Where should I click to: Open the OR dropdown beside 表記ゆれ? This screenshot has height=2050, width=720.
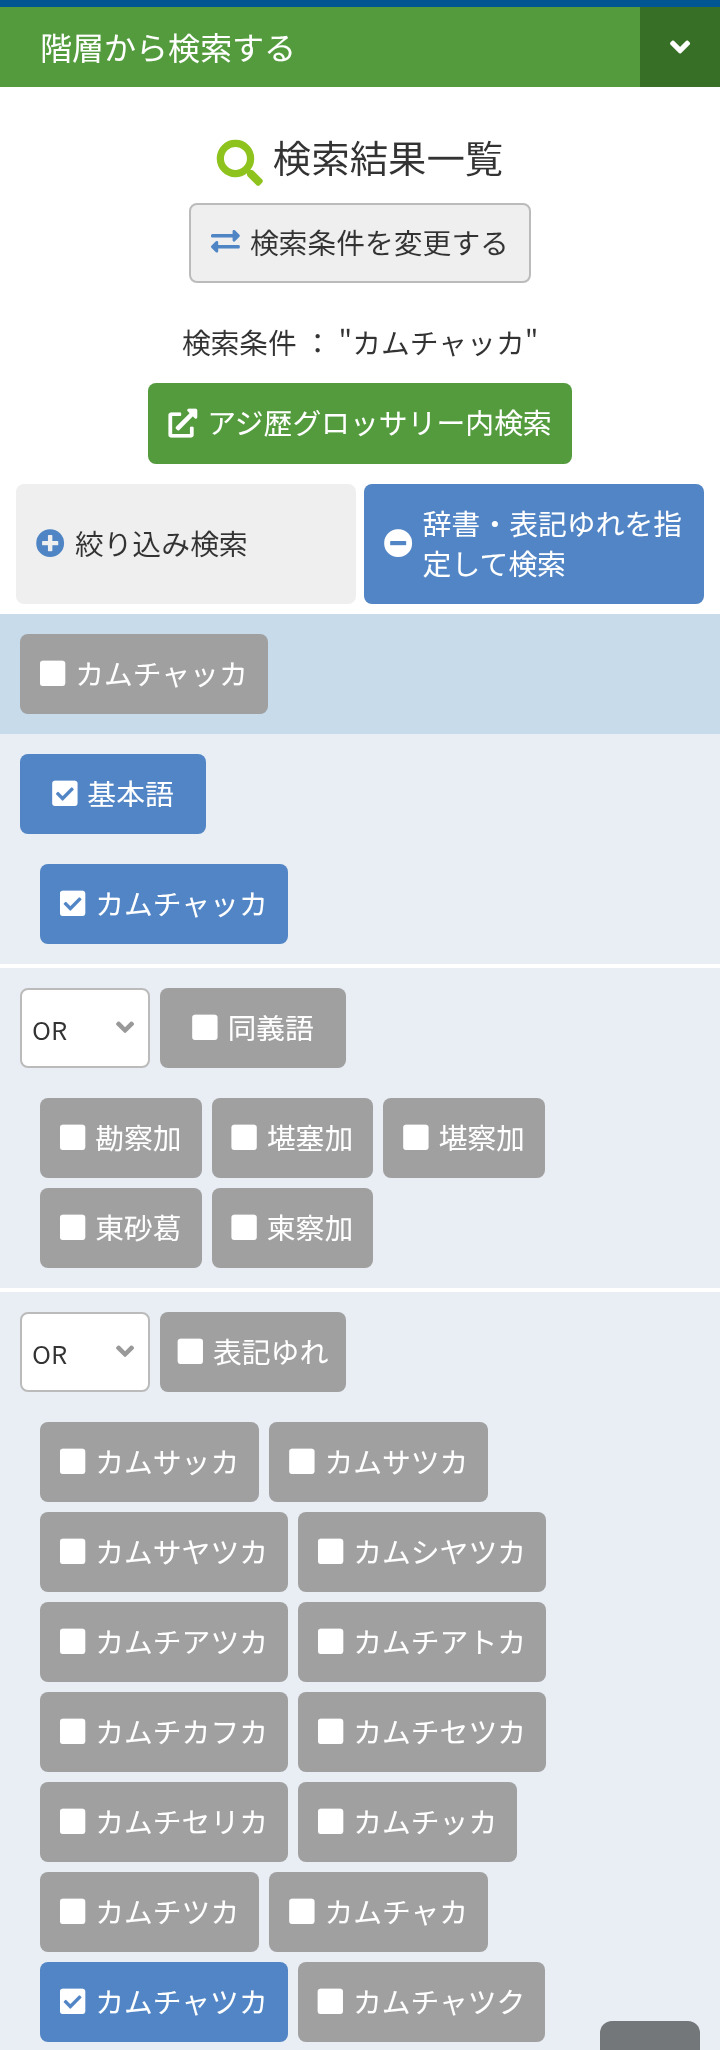[x=85, y=1352]
